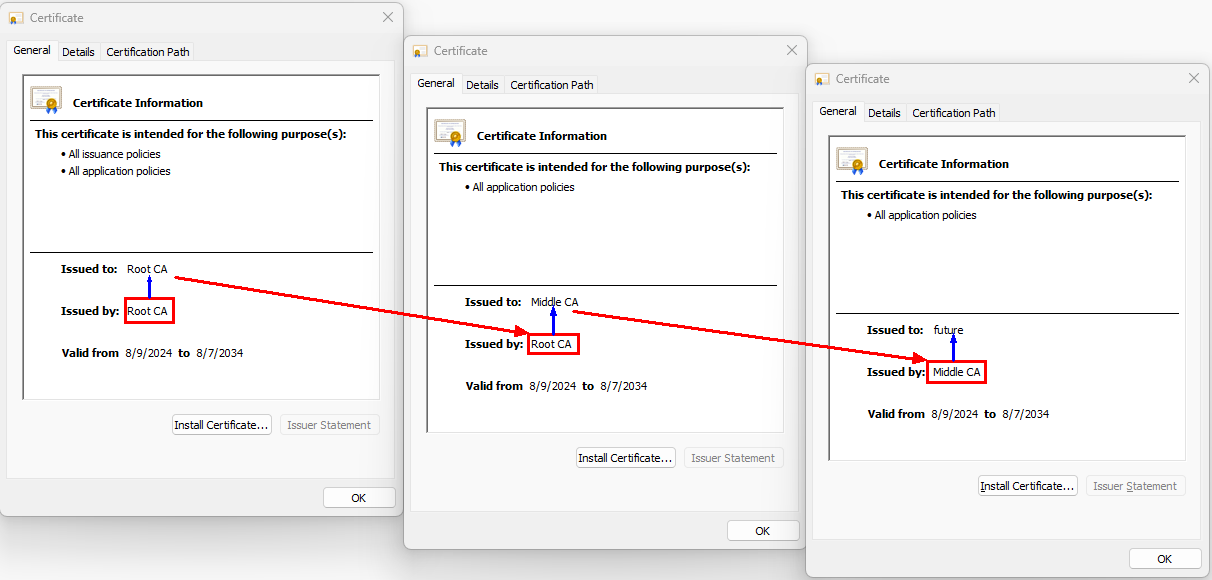This screenshot has width=1212, height=580.
Task: Click 'All issuance policies' in the Root CA window
Action: [x=114, y=154]
